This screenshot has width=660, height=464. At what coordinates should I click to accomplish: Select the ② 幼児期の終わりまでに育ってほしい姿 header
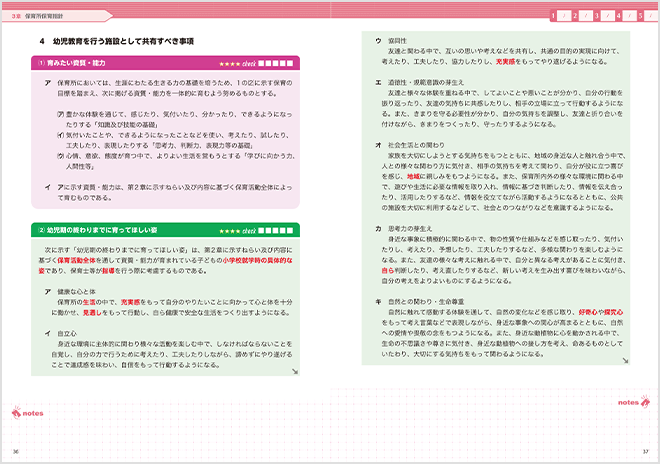(165, 230)
